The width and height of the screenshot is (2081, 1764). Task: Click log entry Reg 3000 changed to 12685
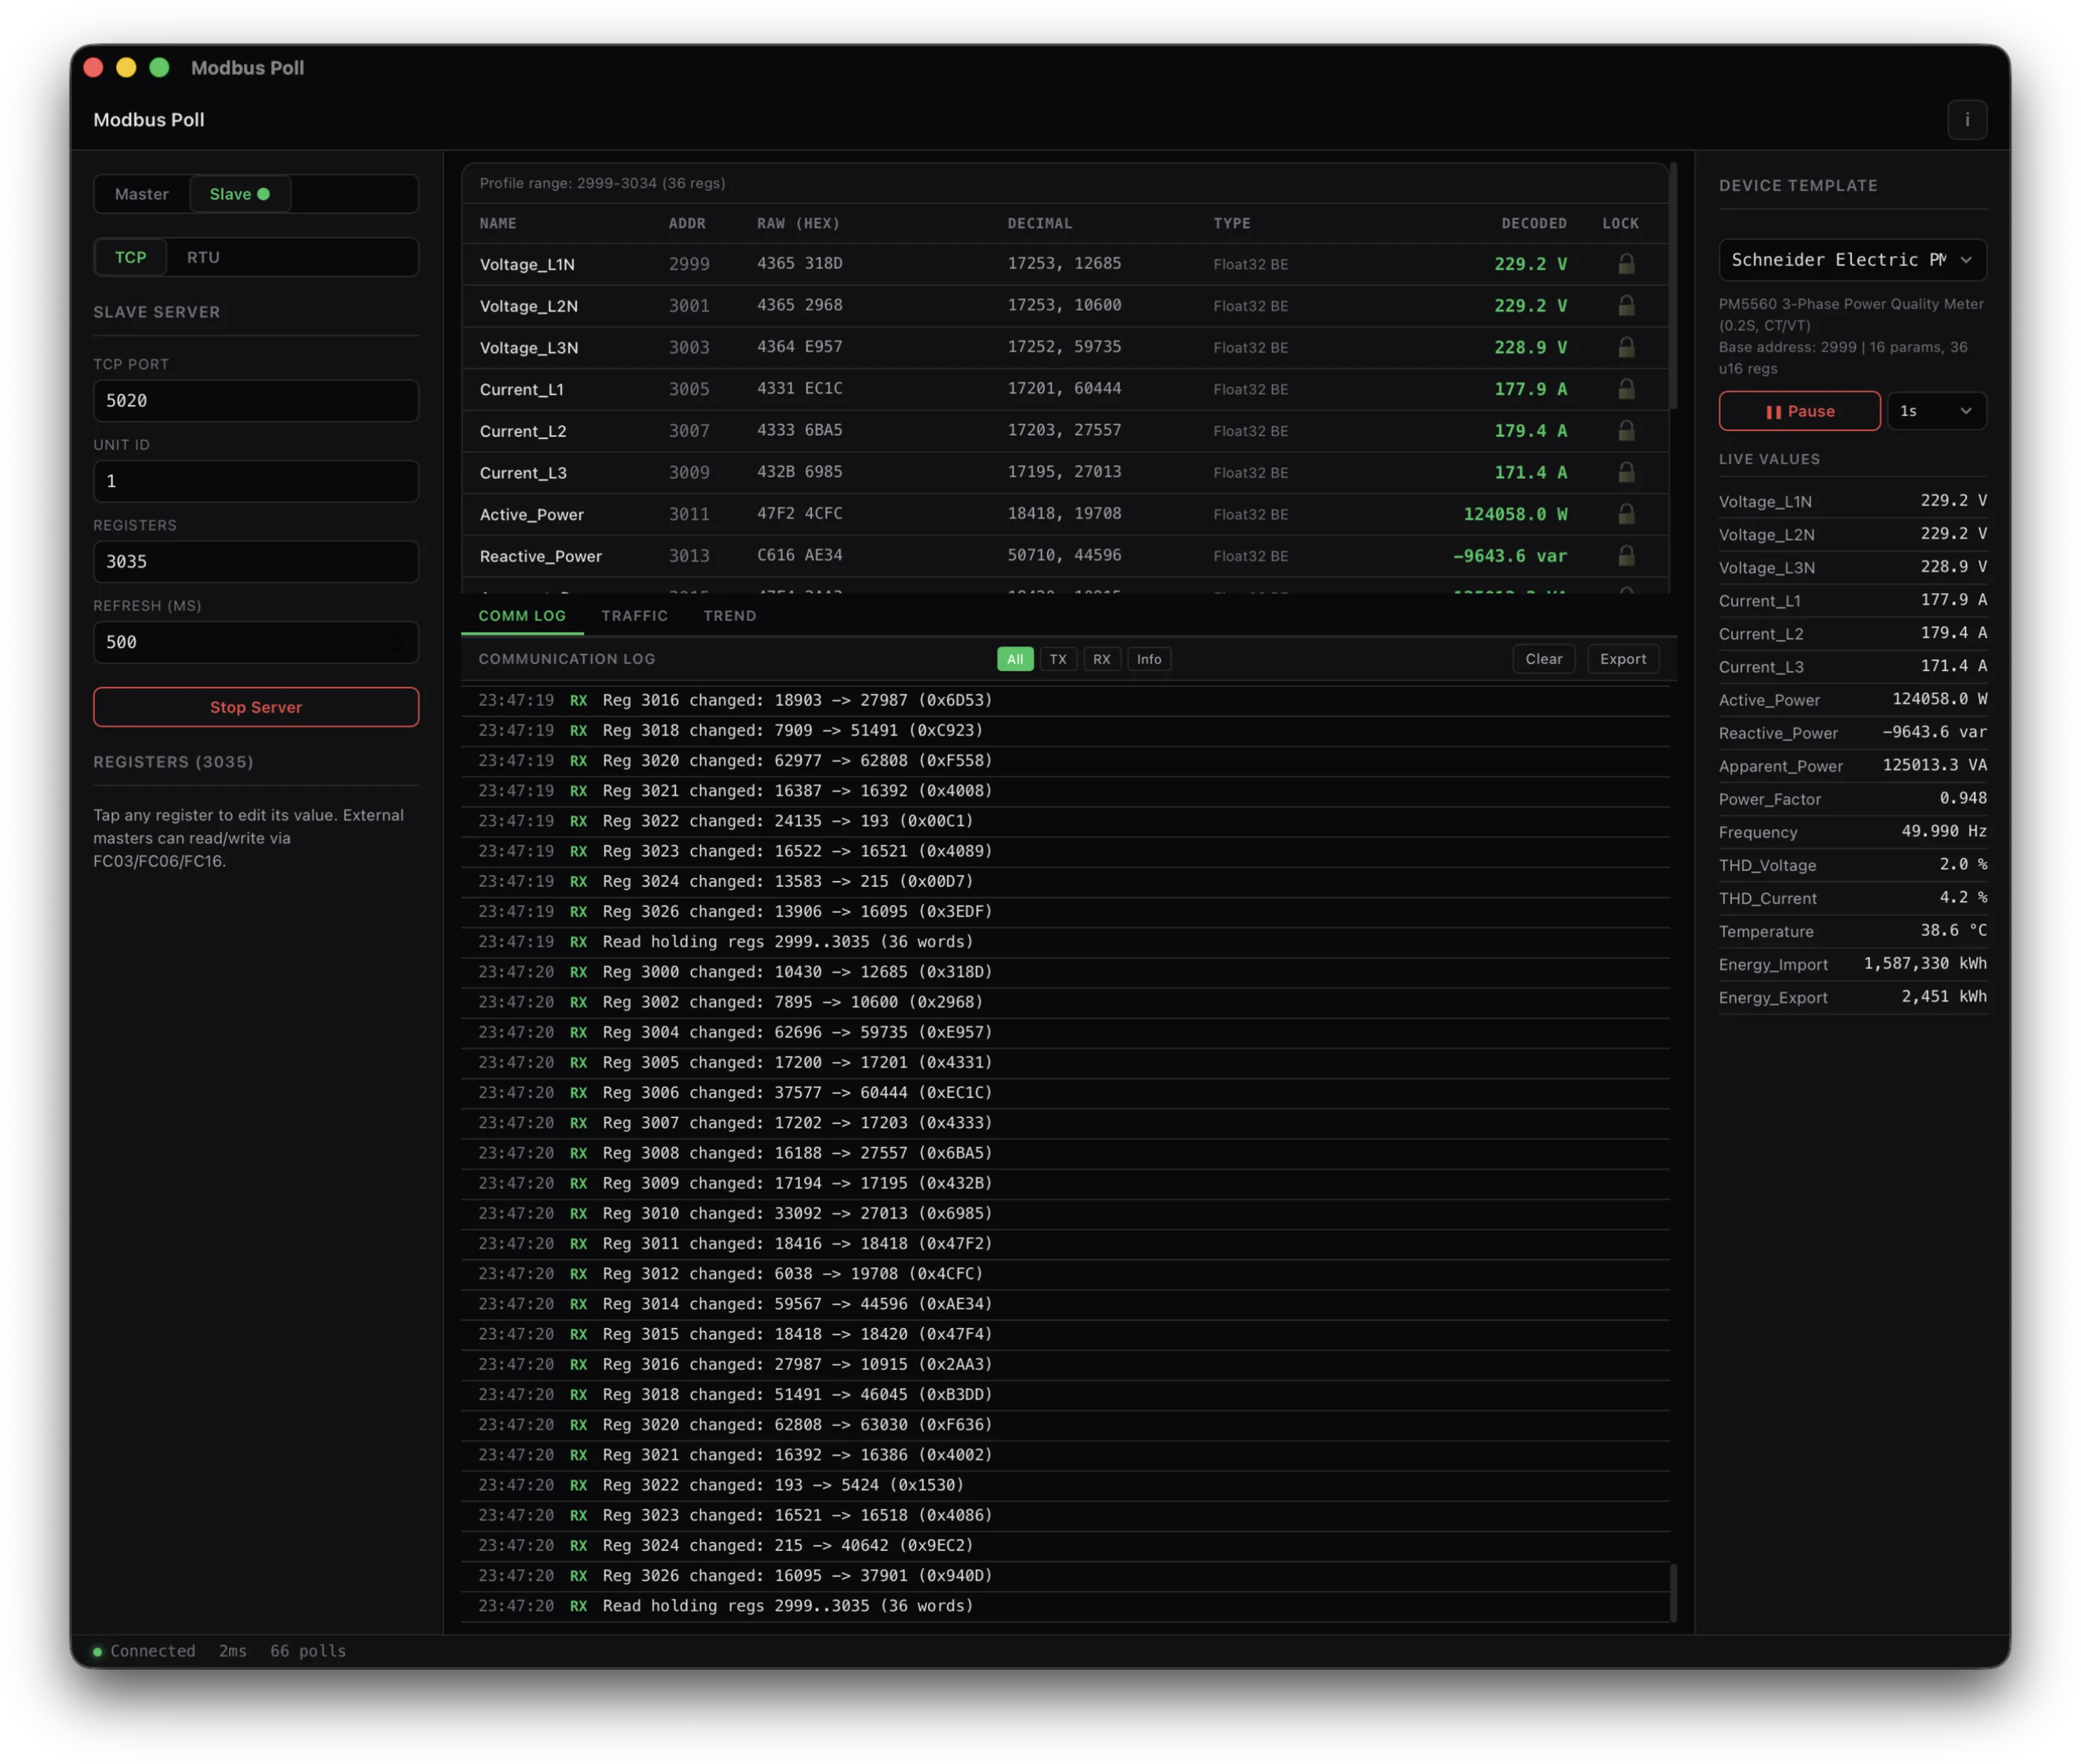click(1065, 972)
